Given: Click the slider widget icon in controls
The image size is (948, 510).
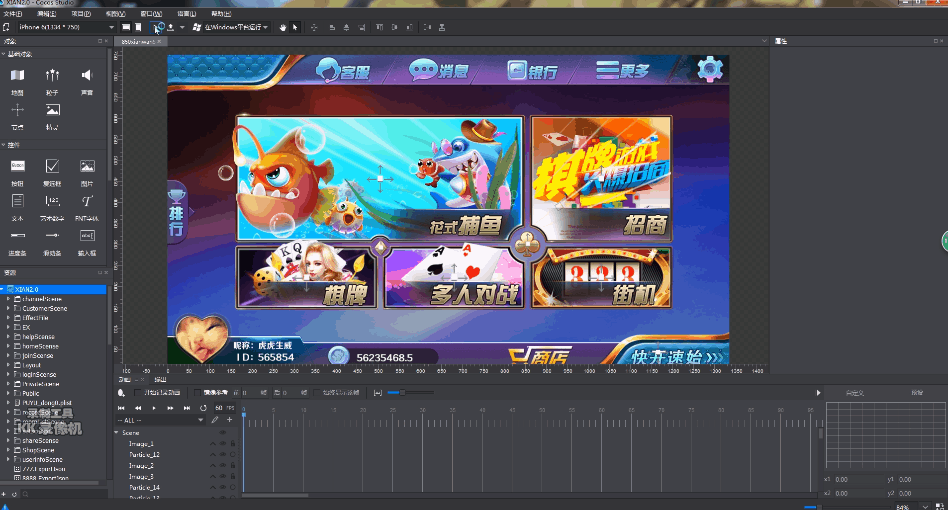Looking at the screenshot, I should tap(53, 236).
